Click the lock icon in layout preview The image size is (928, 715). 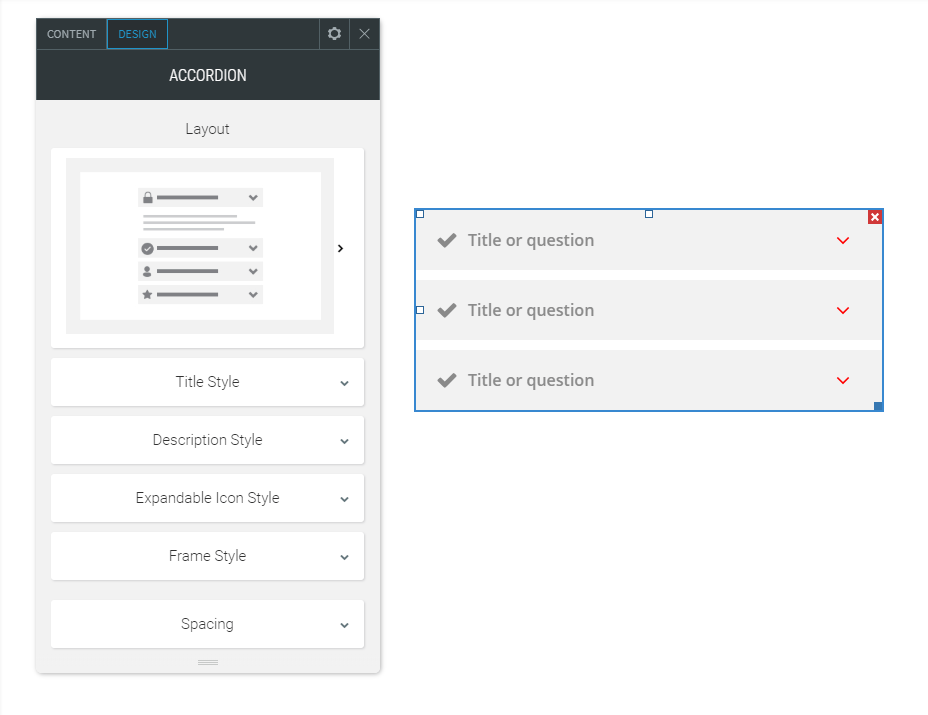point(150,197)
